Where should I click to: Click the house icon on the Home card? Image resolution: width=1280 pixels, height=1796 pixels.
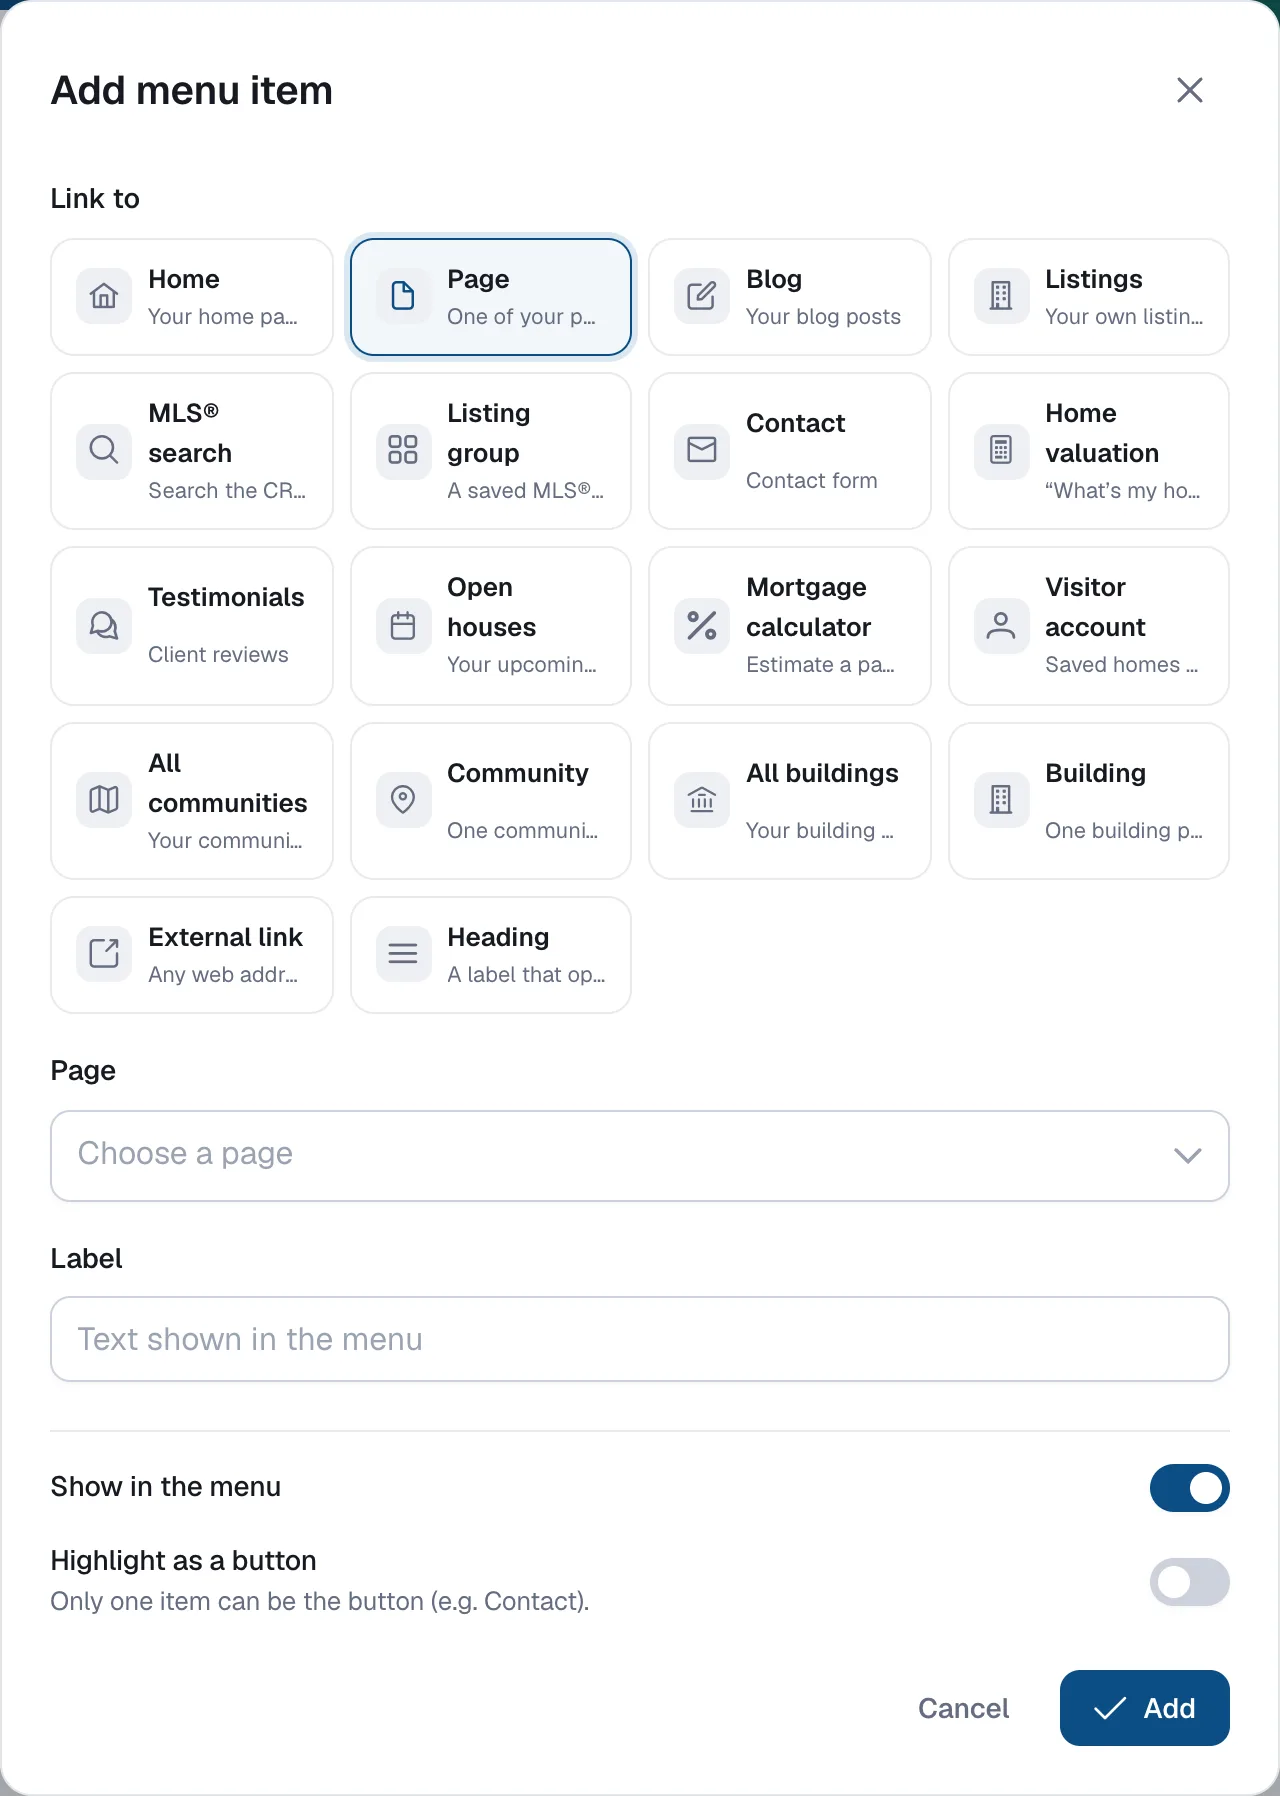pos(104,296)
